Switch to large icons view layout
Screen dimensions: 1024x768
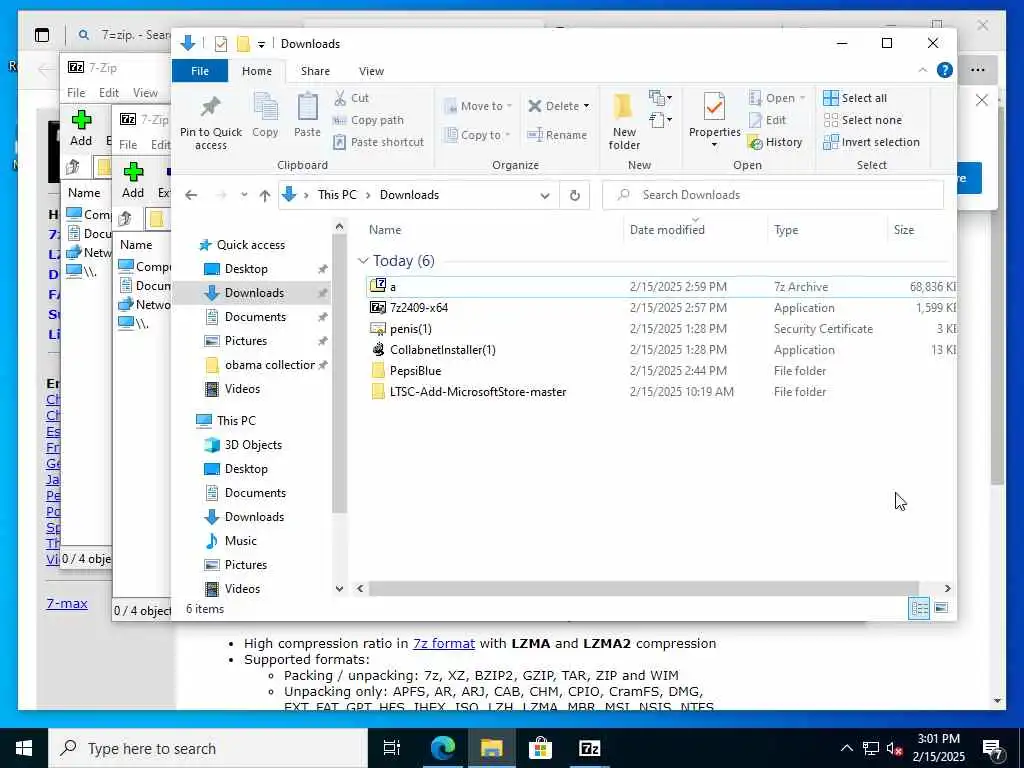pos(941,608)
